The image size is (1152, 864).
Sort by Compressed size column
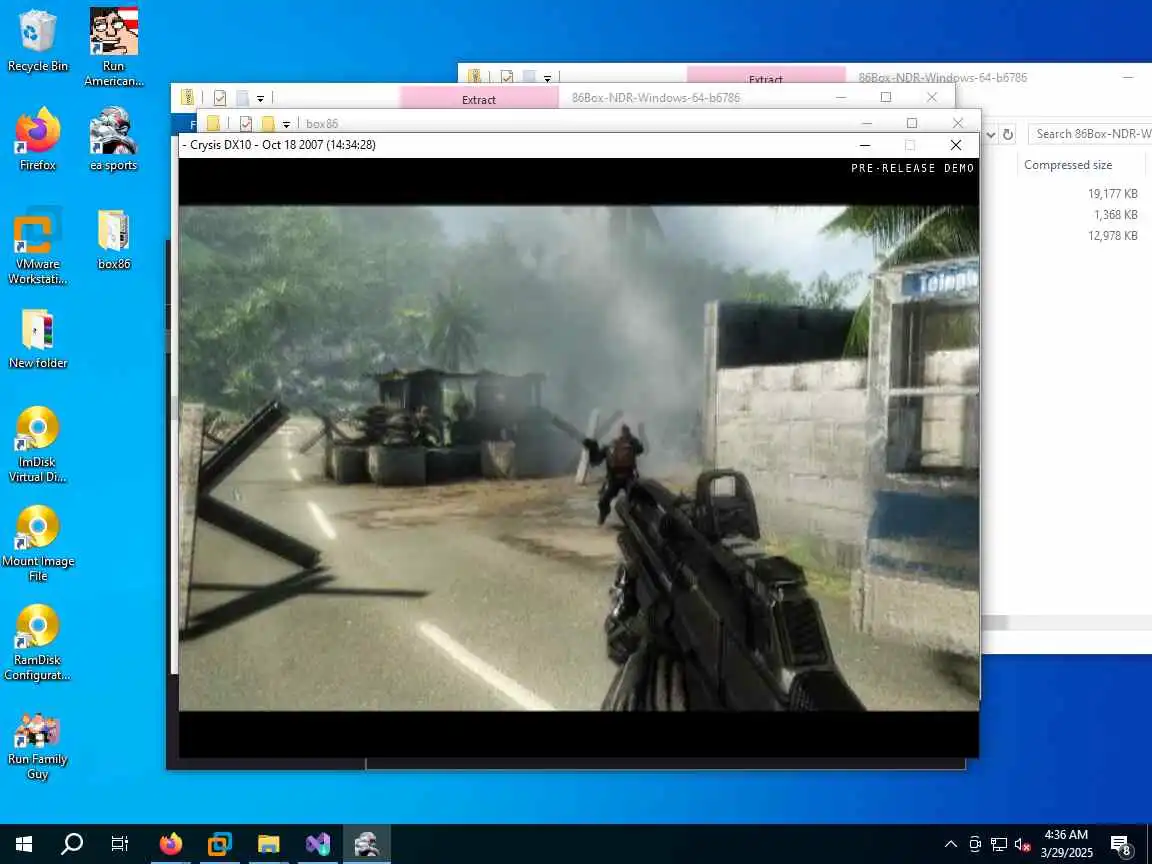pyautogui.click(x=1068, y=165)
